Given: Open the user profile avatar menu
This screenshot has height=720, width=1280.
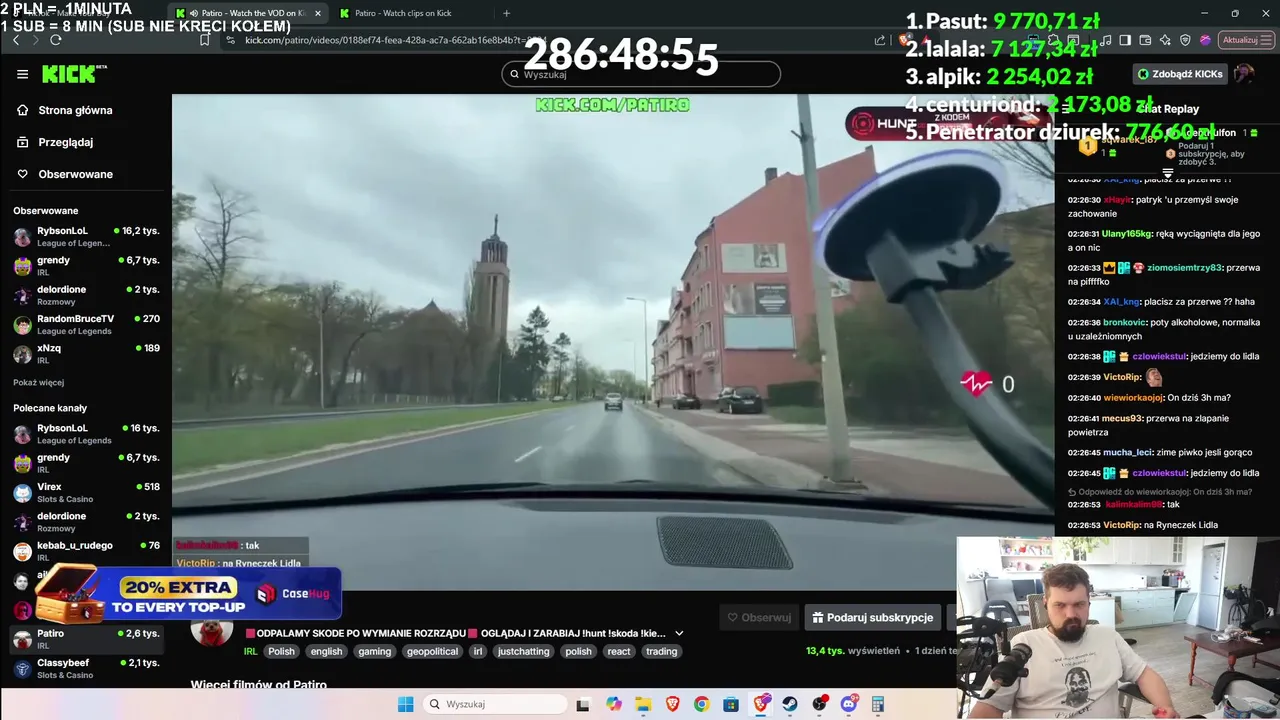Looking at the screenshot, I should pyautogui.click(x=1244, y=74).
